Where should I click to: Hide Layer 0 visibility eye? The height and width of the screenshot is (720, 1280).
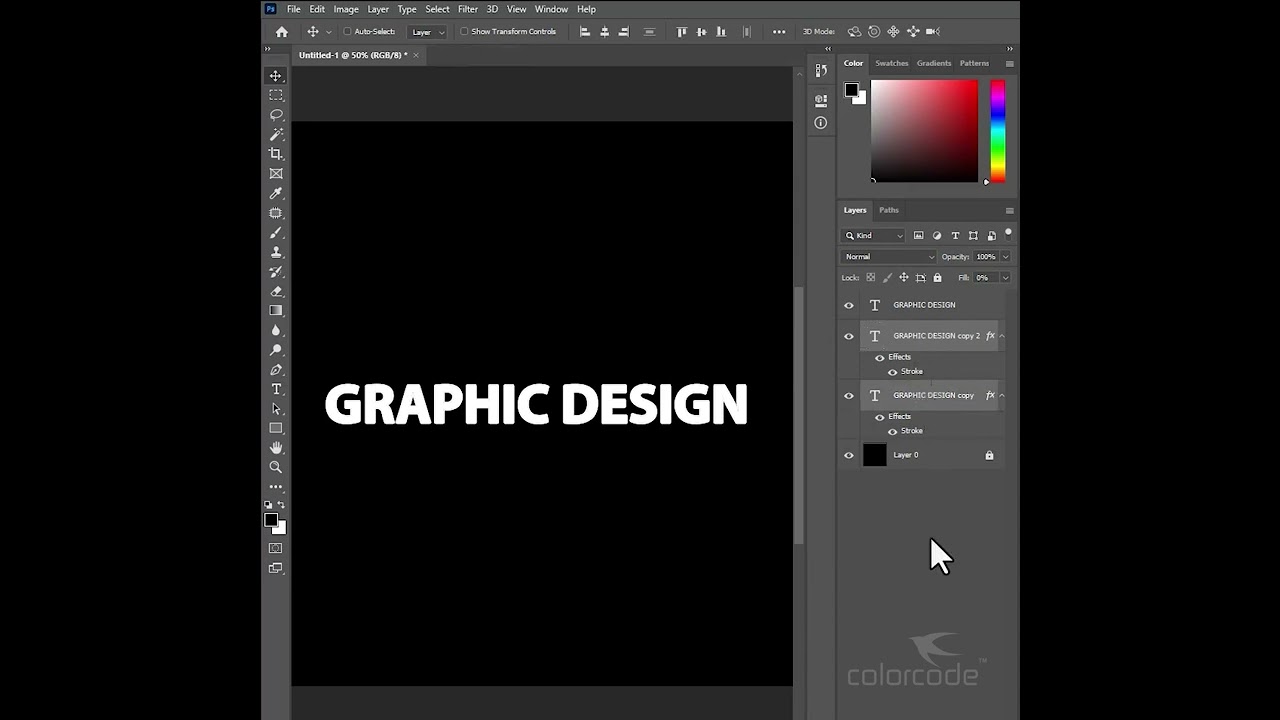tap(849, 455)
